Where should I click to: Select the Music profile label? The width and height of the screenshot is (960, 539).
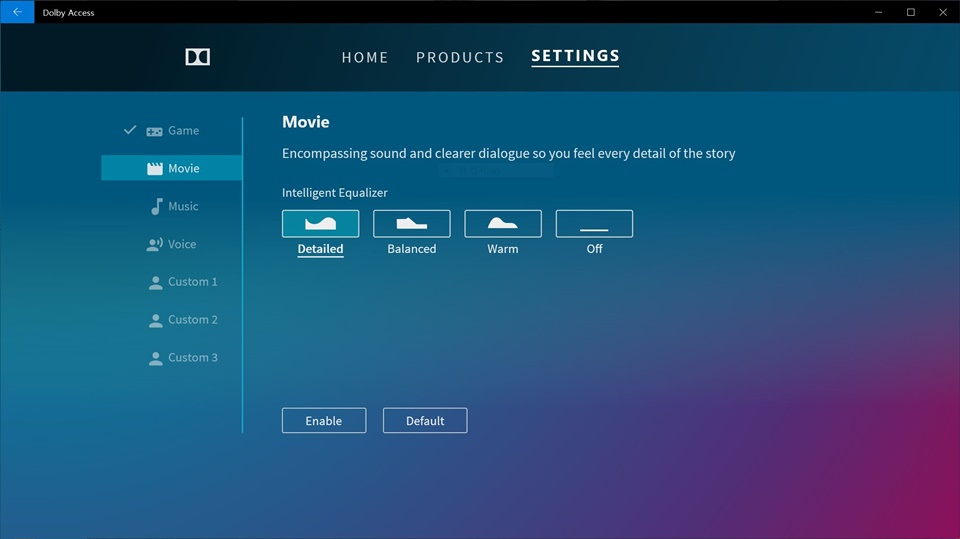pos(183,206)
